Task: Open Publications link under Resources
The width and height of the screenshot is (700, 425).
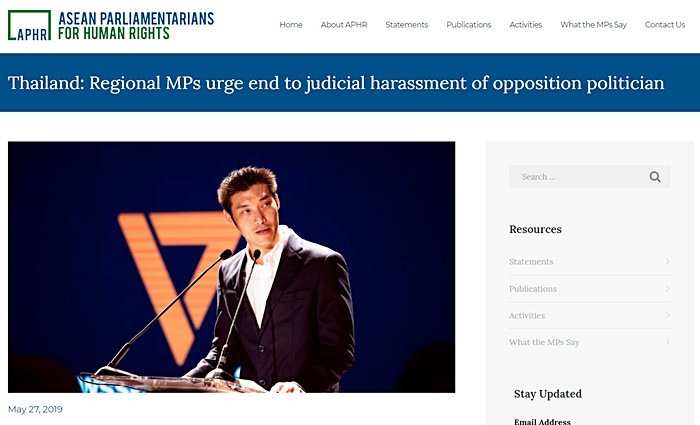Action: pos(533,289)
